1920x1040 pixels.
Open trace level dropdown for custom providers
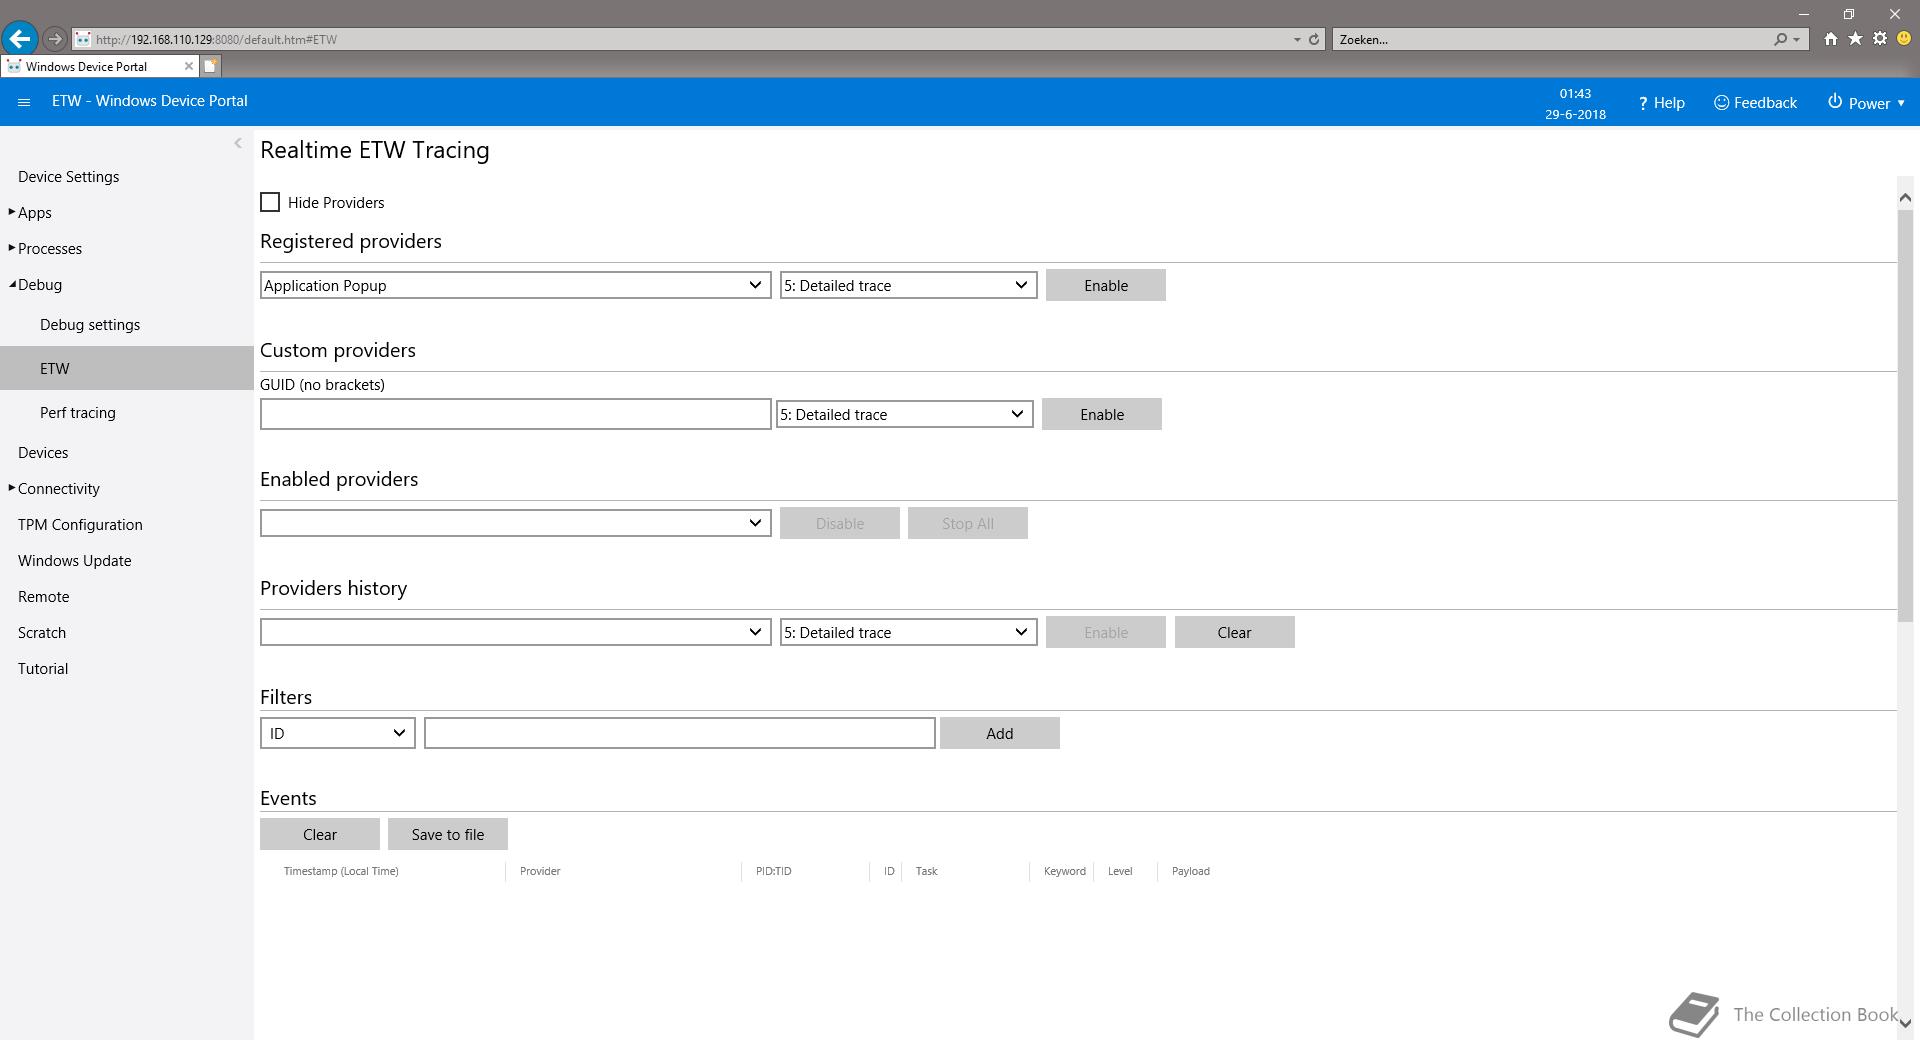[x=904, y=414]
